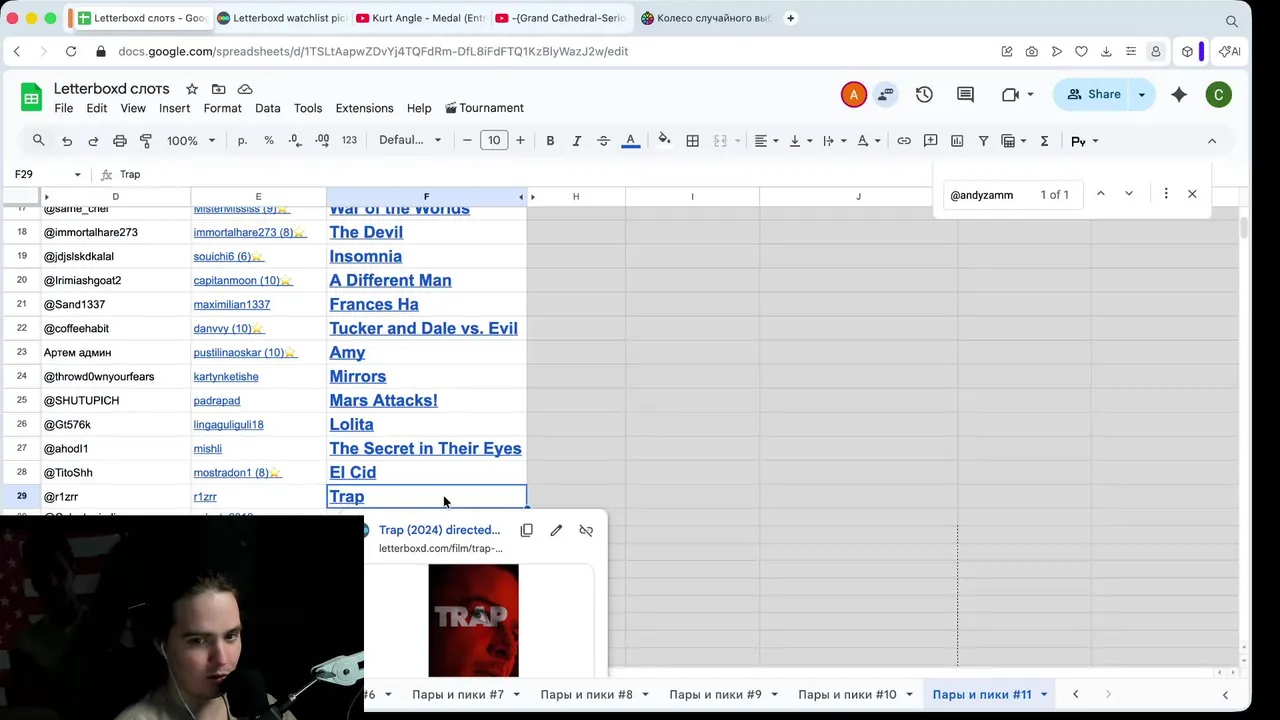The height and width of the screenshot is (720, 1280).
Task: Open the Пары и пики #11 tab menu
Action: (x=1043, y=694)
